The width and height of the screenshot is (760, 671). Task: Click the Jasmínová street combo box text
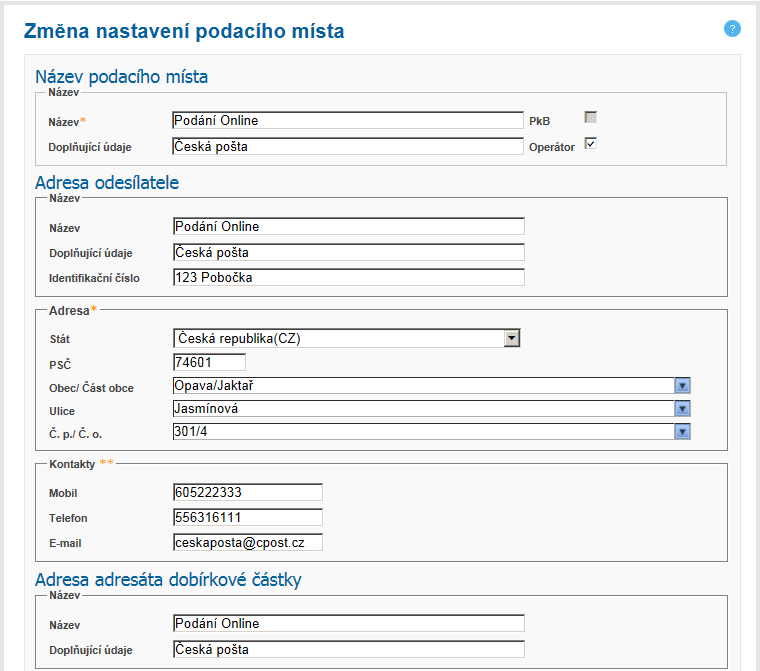[422, 409]
